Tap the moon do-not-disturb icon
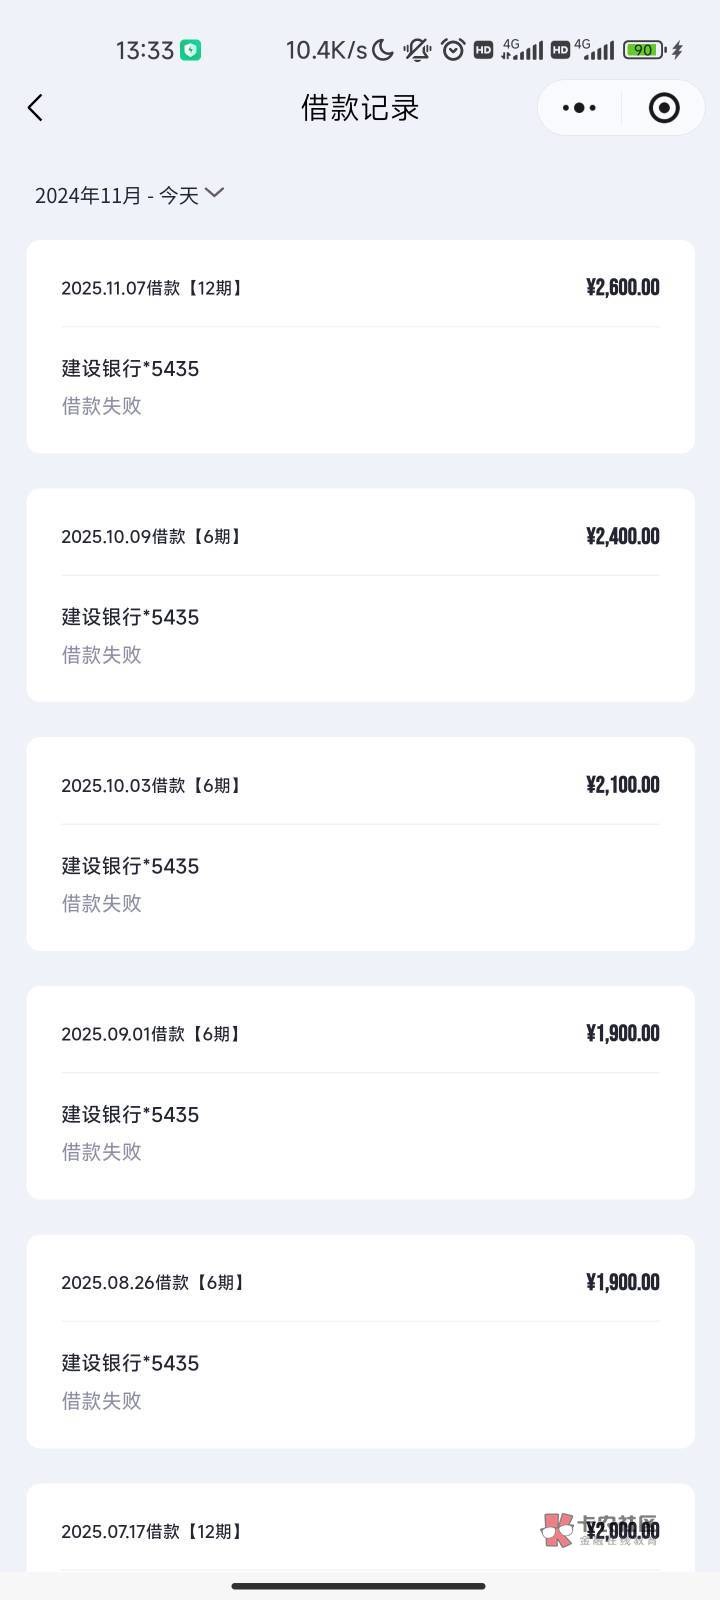The width and height of the screenshot is (720, 1600). click(383, 50)
